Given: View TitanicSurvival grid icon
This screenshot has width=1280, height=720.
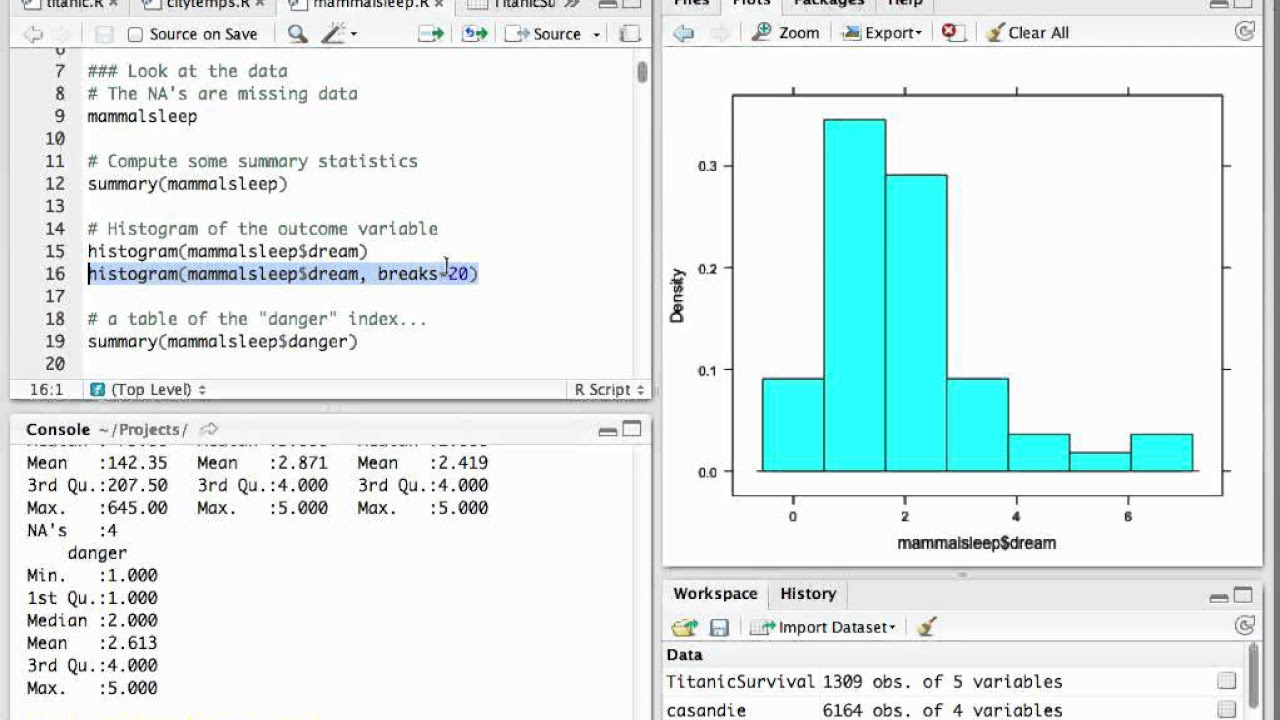Looking at the screenshot, I should point(1227,682).
